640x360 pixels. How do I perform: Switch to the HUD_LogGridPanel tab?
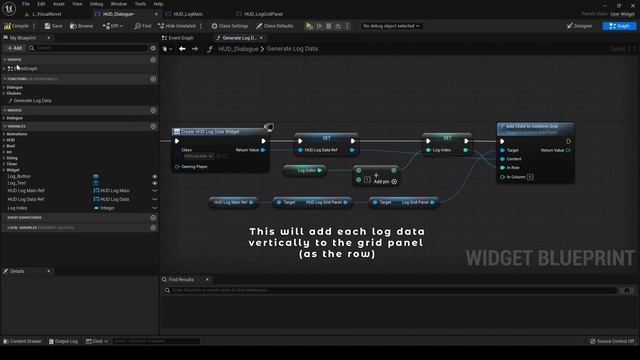(x=263, y=14)
